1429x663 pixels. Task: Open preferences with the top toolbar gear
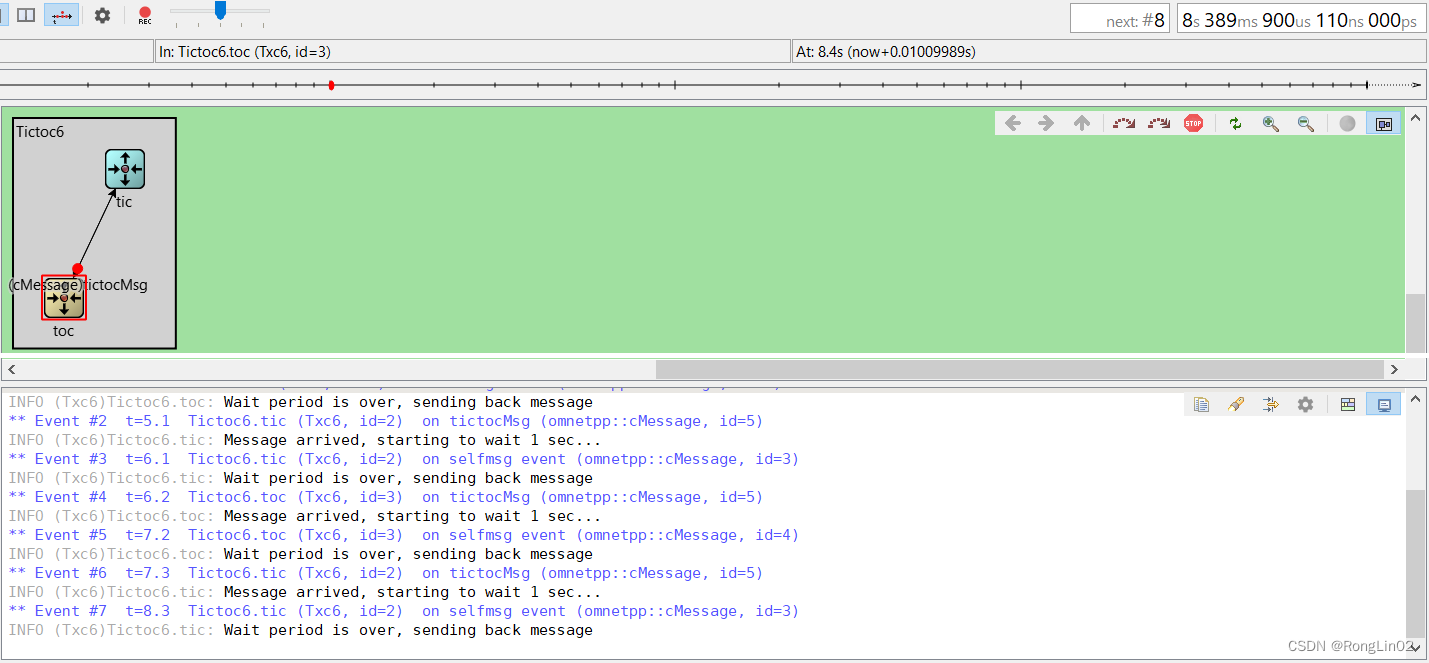102,15
